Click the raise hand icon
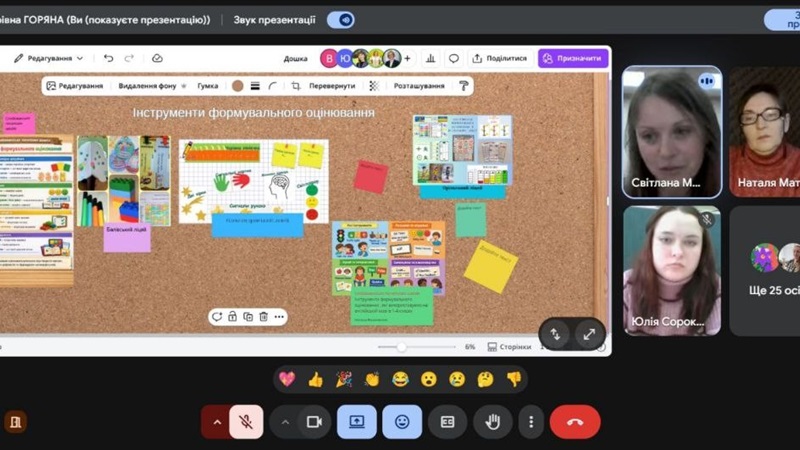 pos(493,422)
